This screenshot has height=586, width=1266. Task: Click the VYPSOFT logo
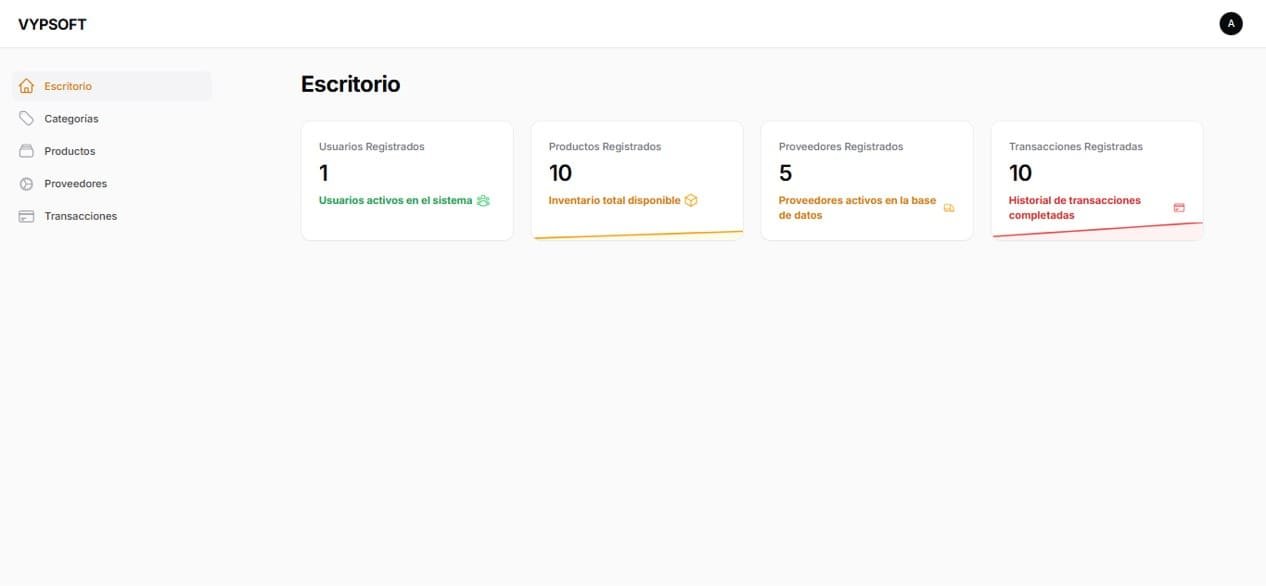tap(52, 24)
